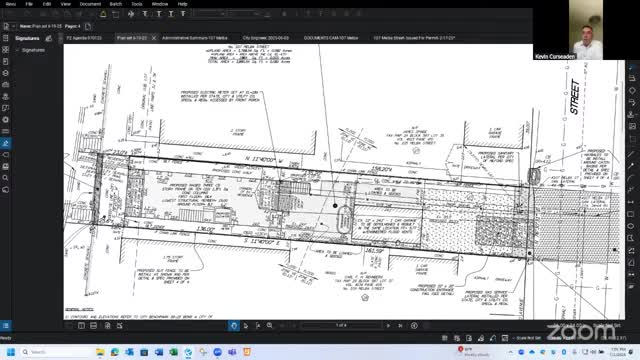Click the sign document icon in Signatures panel

pyautogui.click(x=49, y=38)
